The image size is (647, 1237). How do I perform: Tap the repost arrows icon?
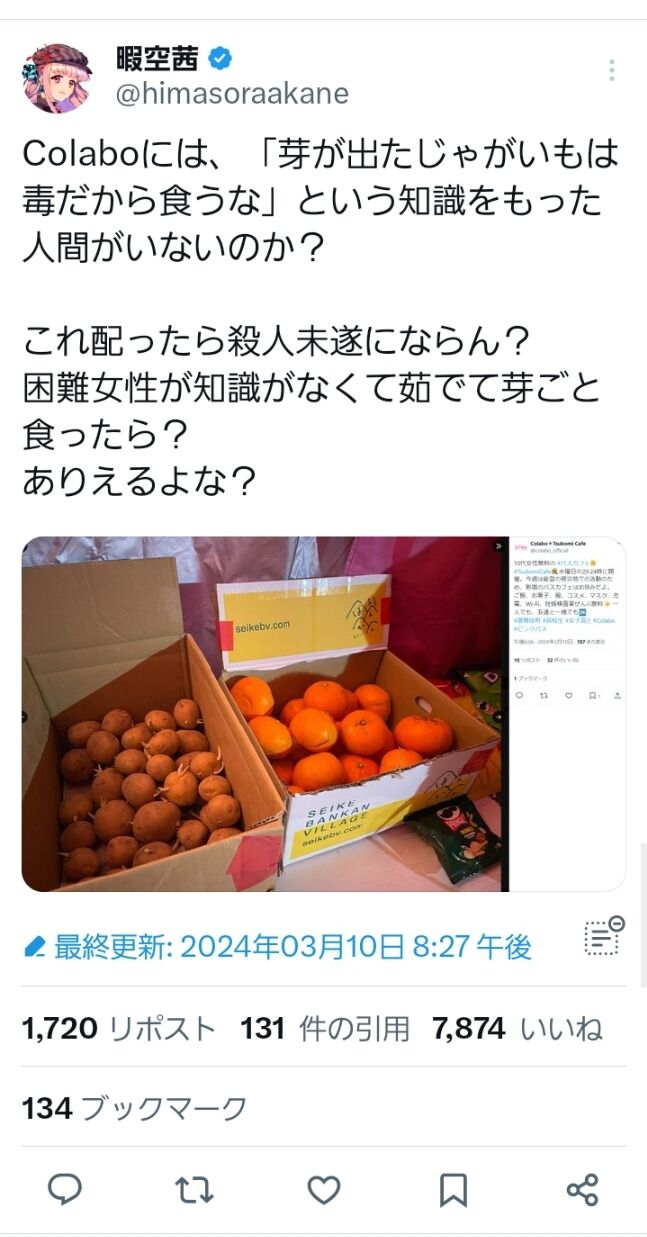[194, 1190]
